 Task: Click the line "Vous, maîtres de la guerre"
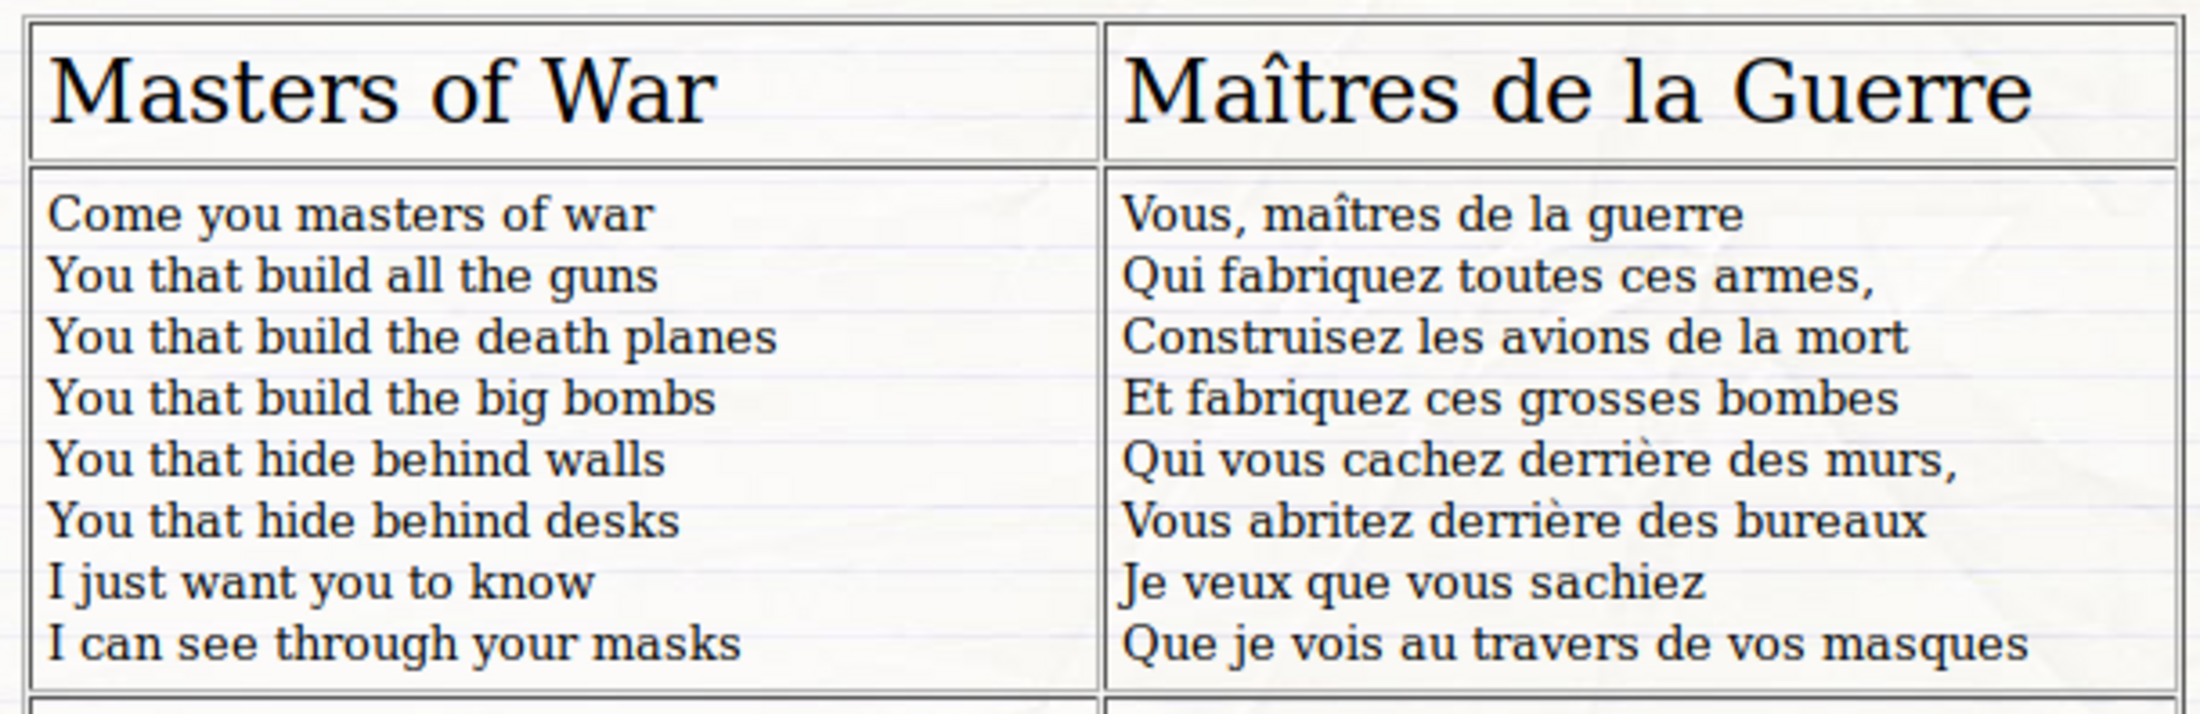click(1432, 215)
